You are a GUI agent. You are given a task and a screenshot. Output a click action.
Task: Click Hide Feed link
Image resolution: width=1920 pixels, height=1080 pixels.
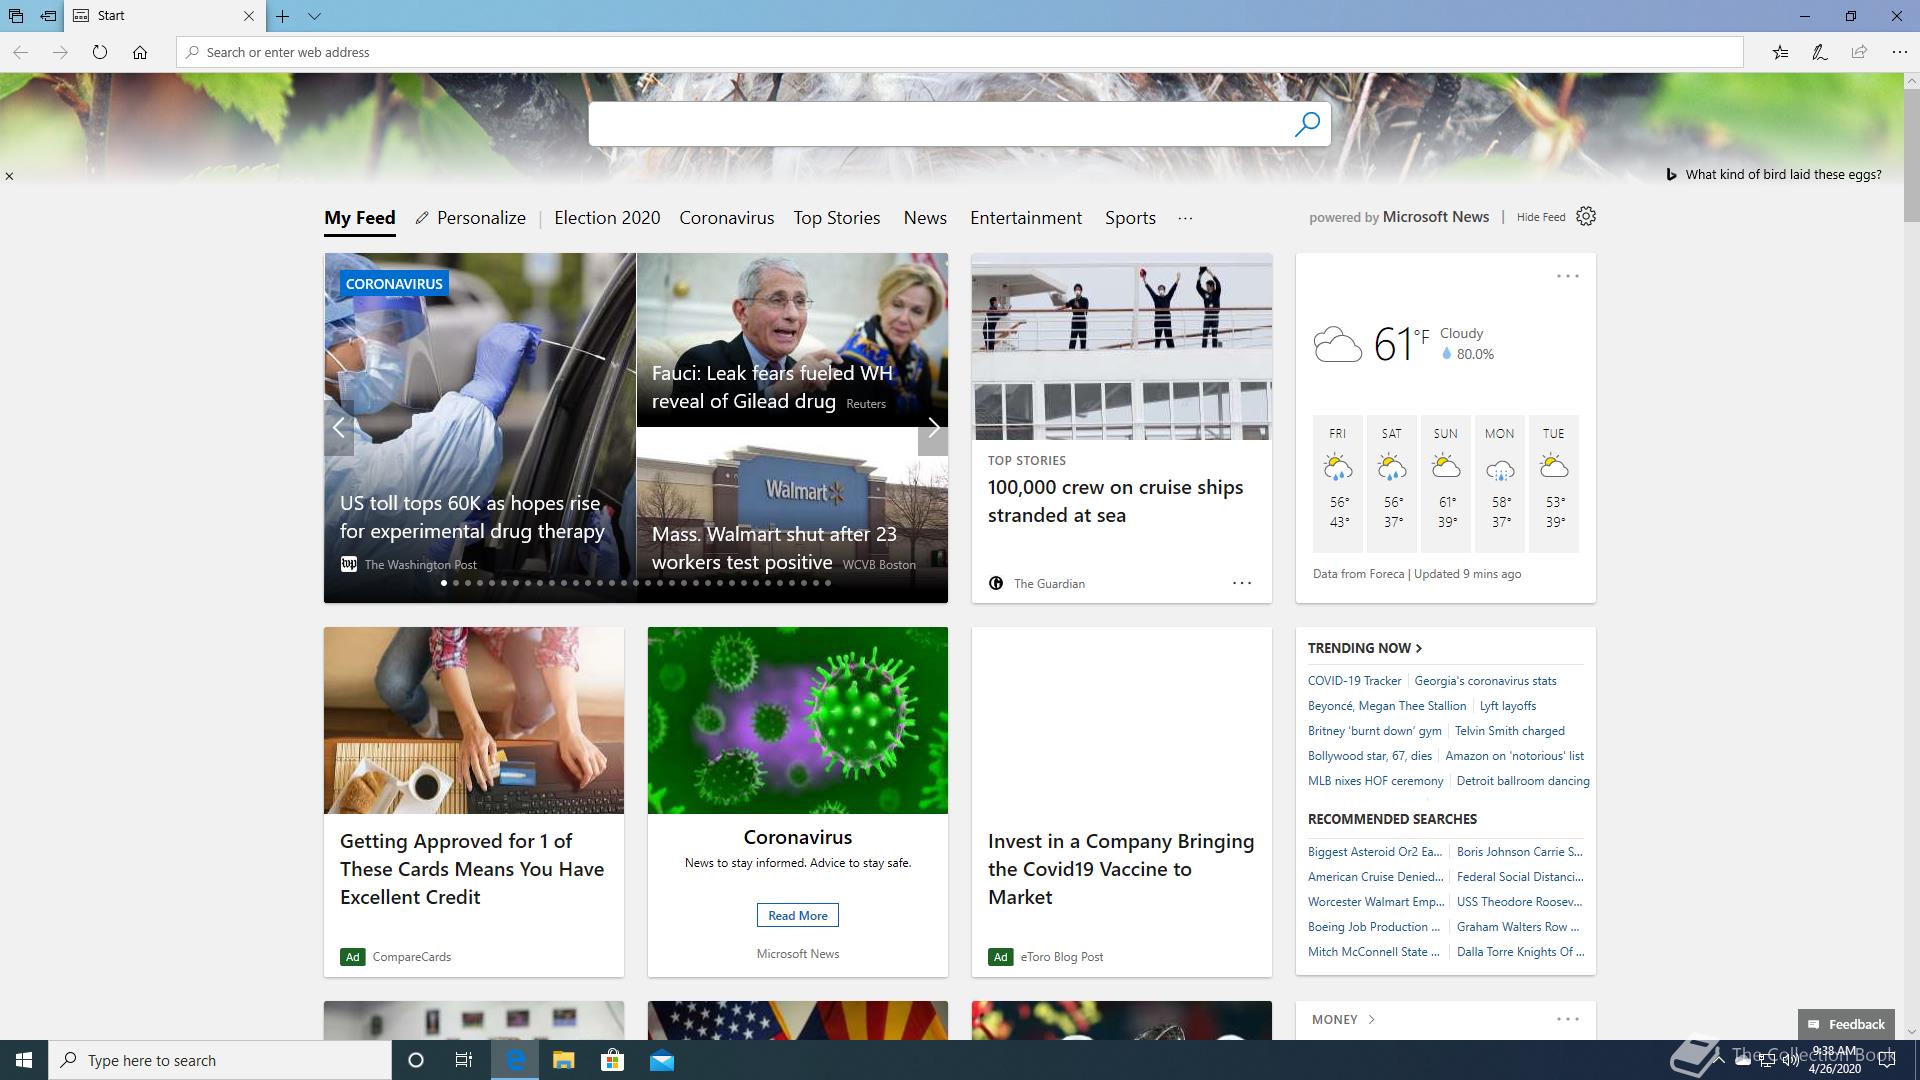(1541, 217)
